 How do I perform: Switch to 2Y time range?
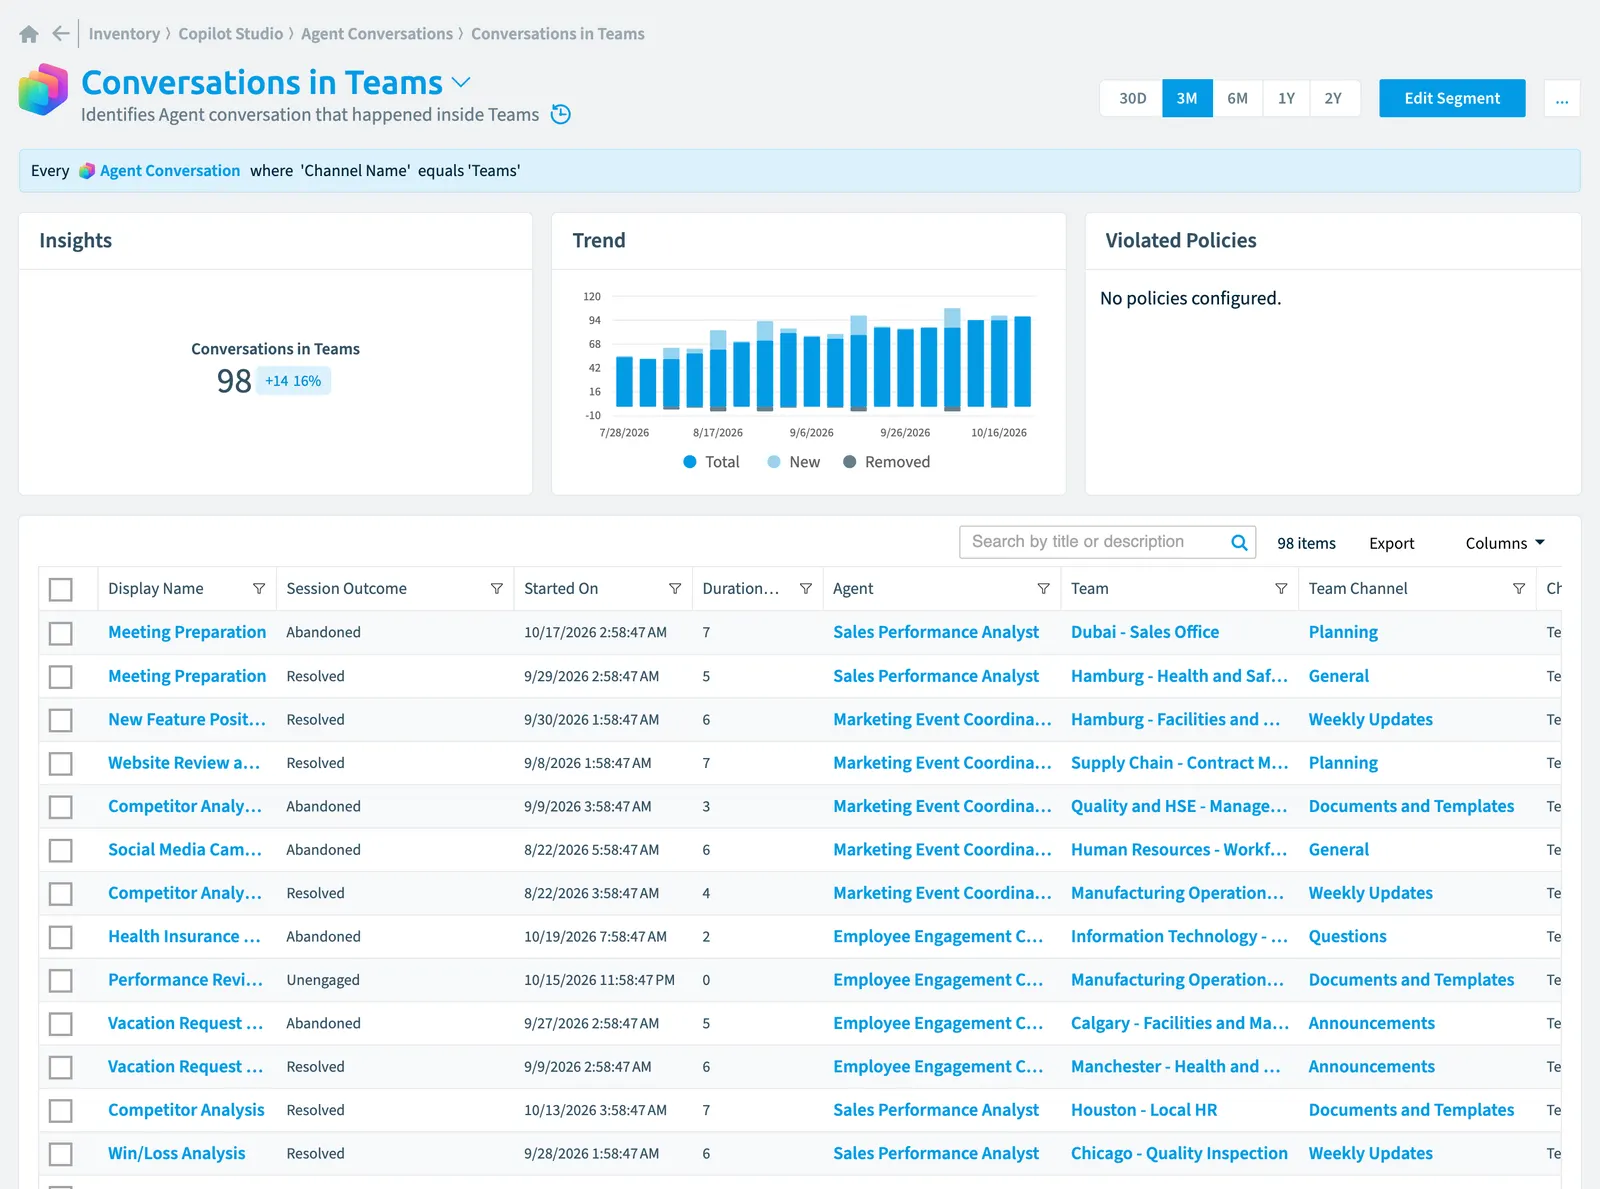tap(1333, 98)
